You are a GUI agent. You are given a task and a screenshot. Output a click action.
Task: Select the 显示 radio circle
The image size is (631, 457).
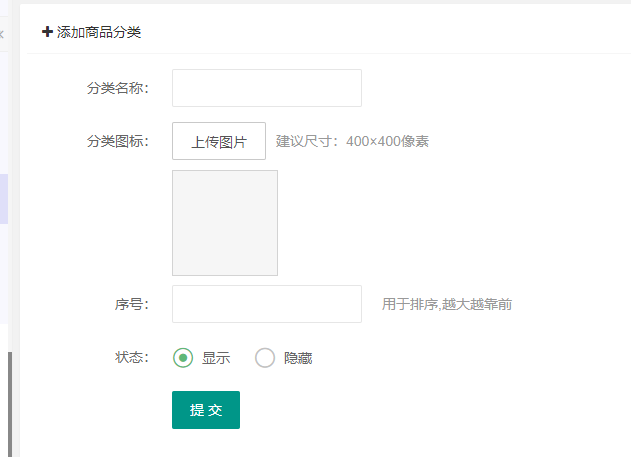[183, 358]
